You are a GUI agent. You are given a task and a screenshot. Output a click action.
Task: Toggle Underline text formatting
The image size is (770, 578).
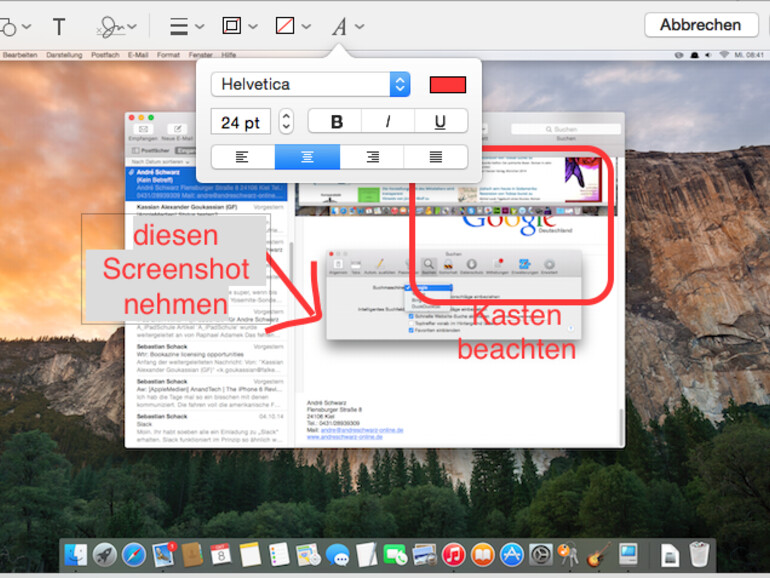[x=440, y=121]
